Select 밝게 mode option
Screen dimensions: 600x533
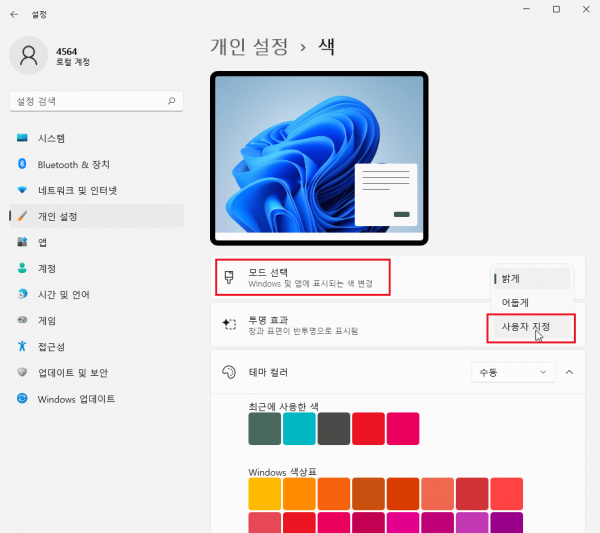532,279
